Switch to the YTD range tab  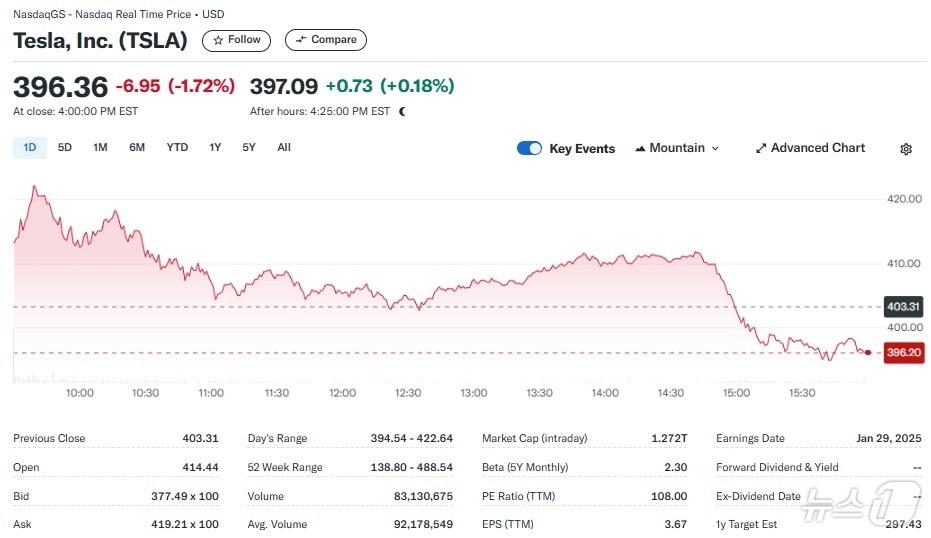pyautogui.click(x=177, y=148)
